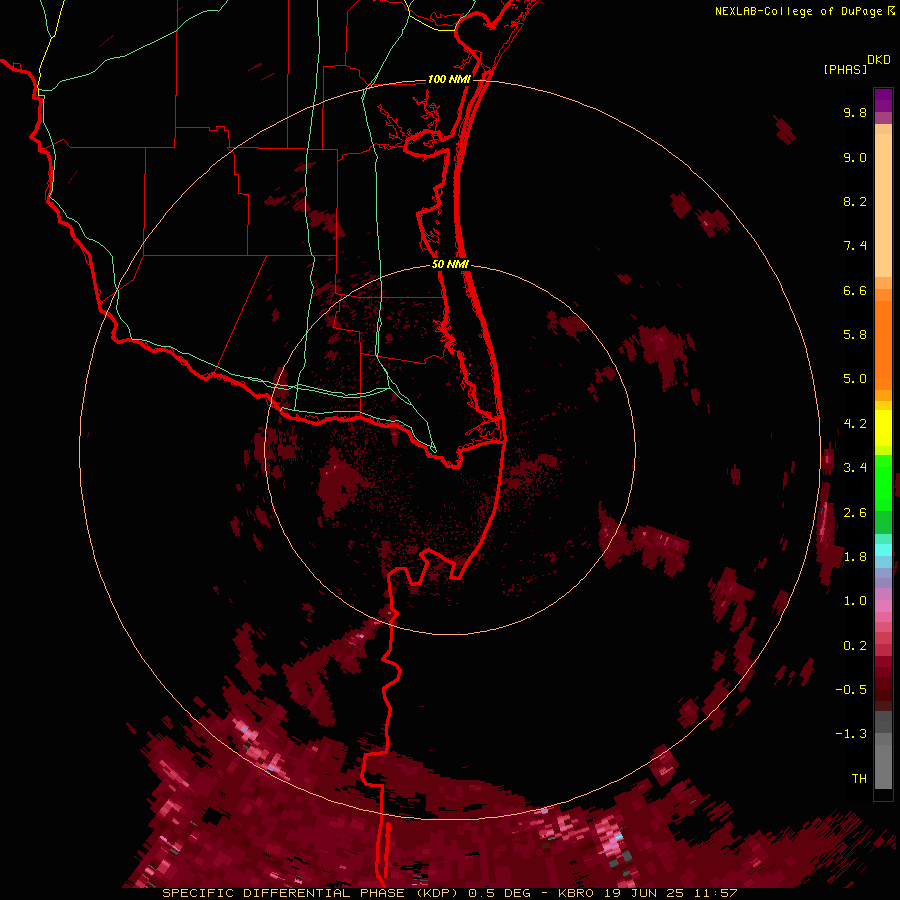Click the 4.2 legend value
Image resolution: width=900 pixels, height=900 pixels.
(x=855, y=424)
